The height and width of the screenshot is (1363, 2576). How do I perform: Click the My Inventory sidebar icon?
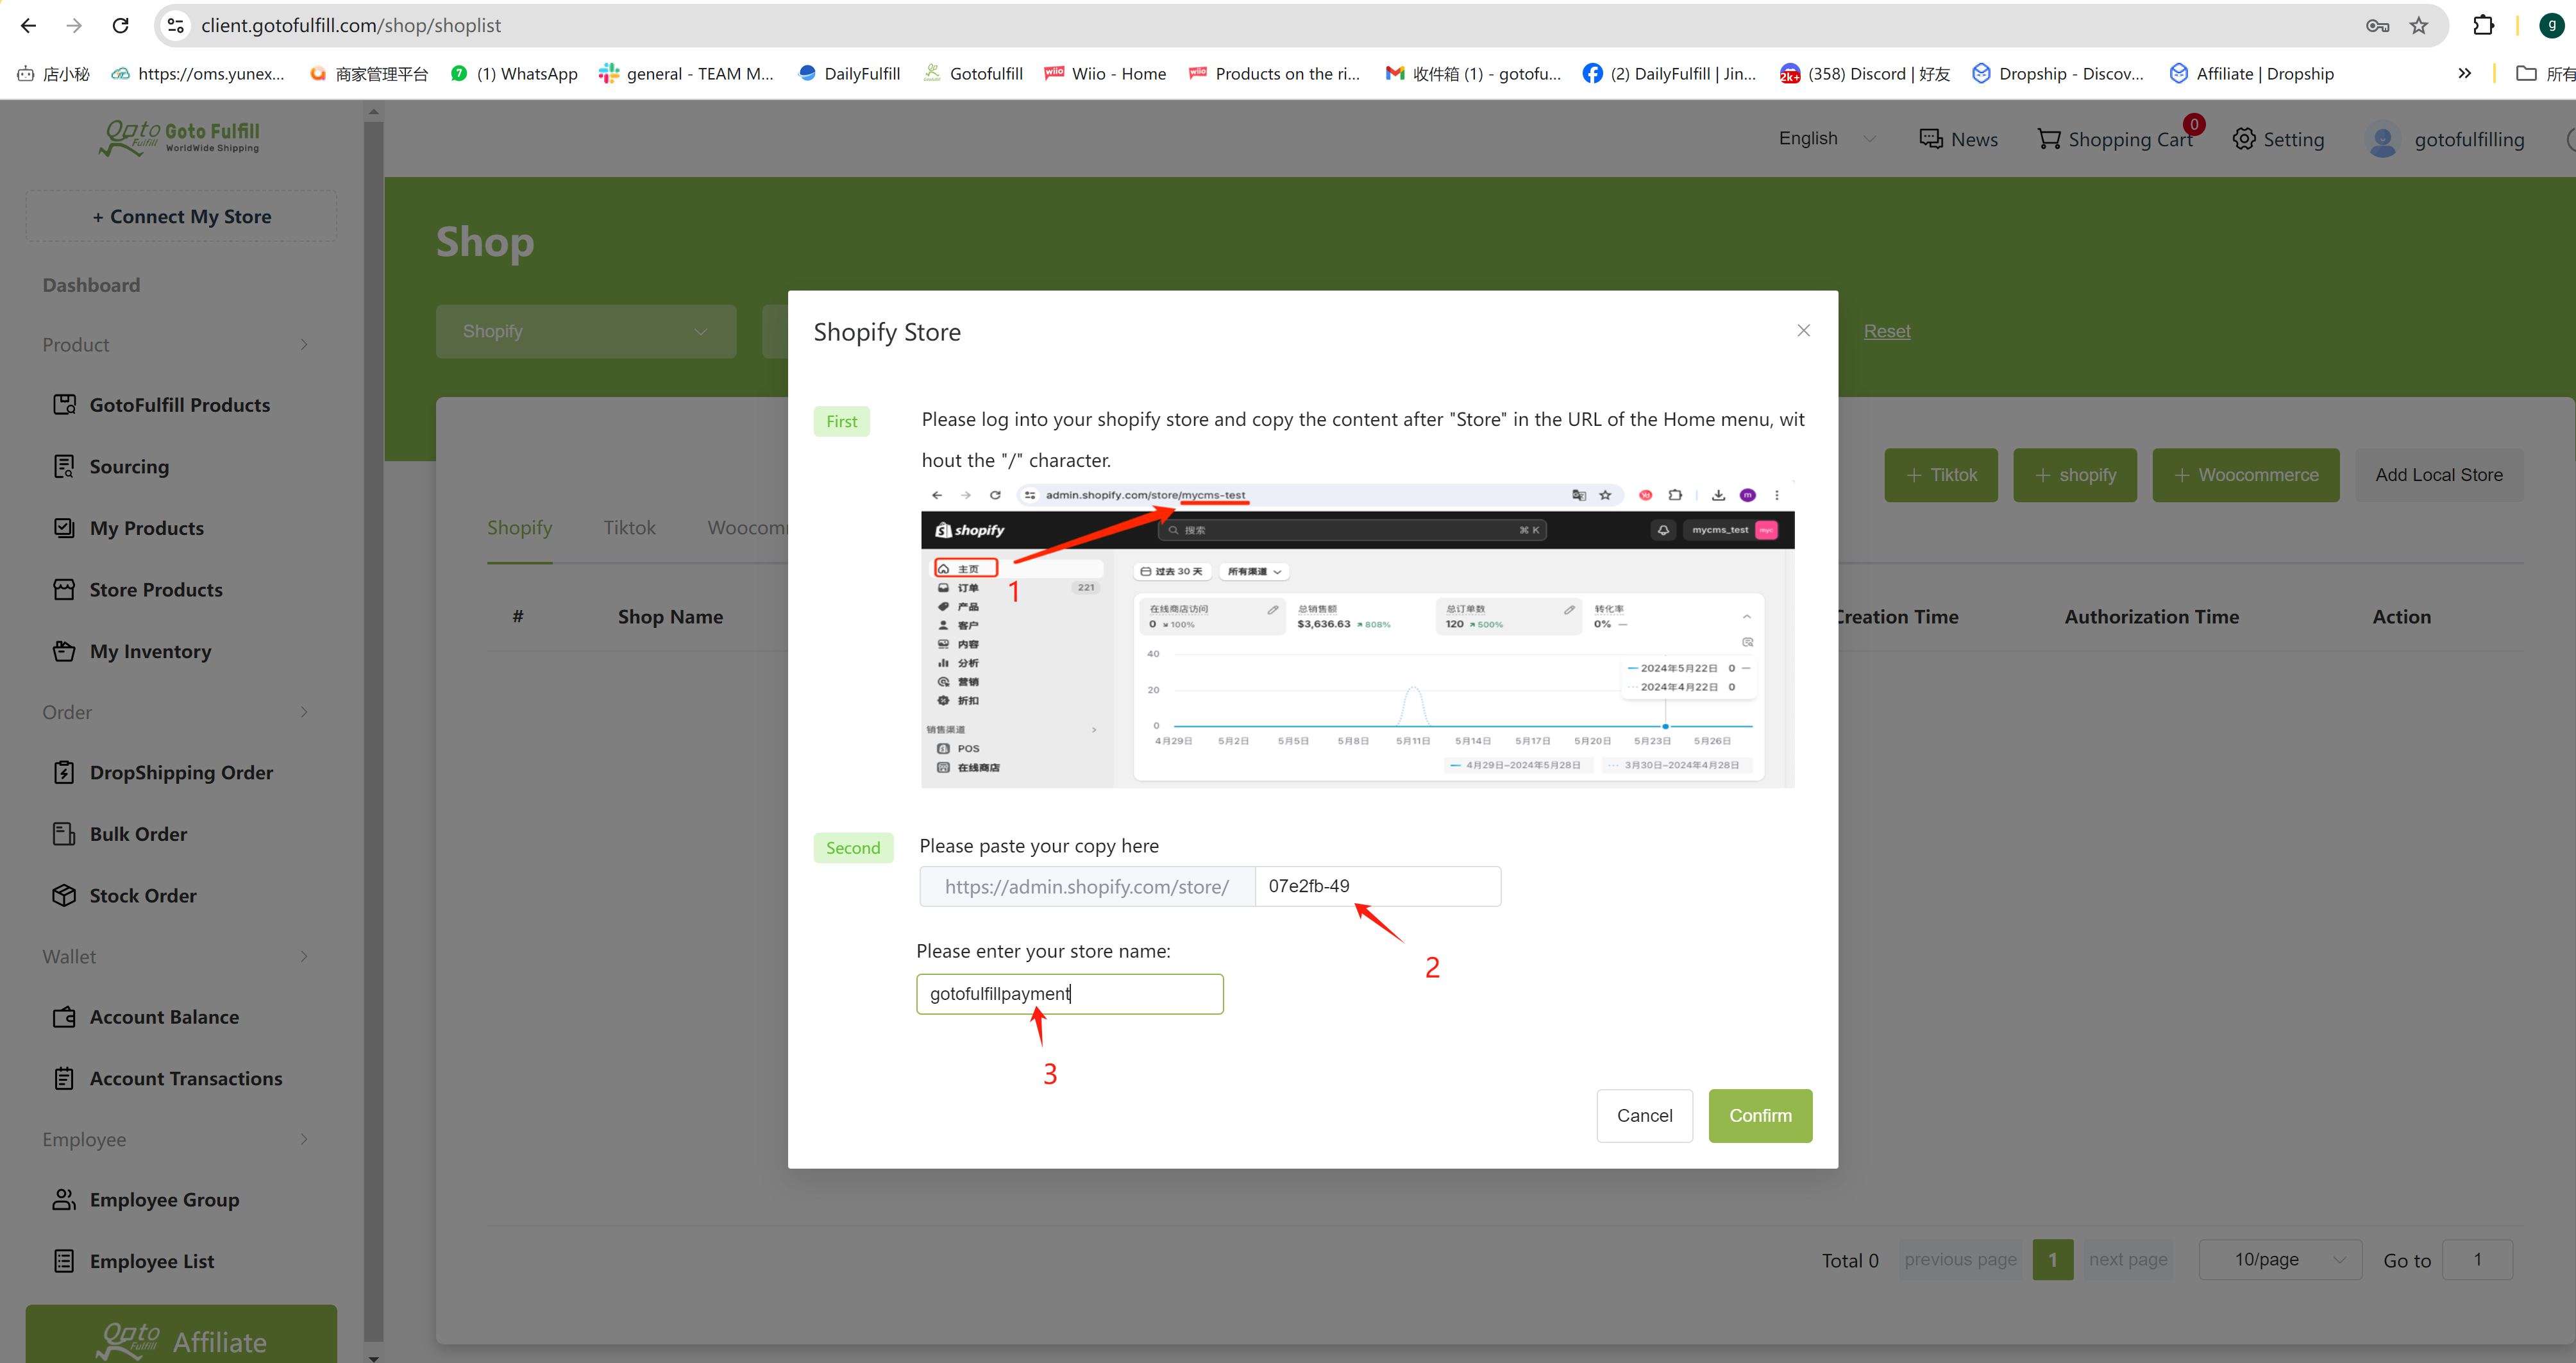pos(64,651)
